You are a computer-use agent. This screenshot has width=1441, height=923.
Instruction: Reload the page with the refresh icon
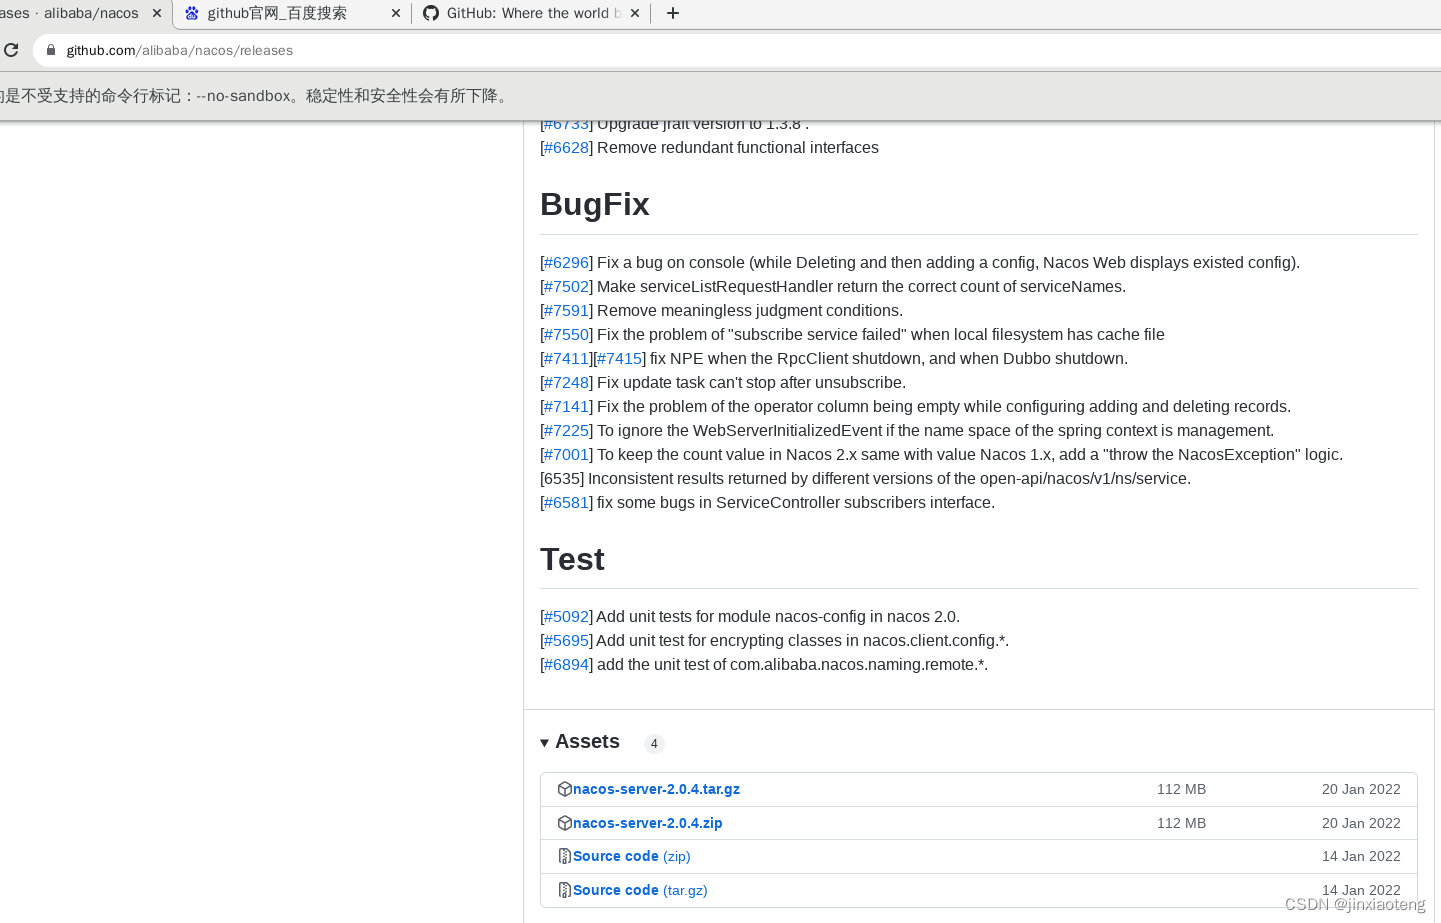[x=11, y=50]
